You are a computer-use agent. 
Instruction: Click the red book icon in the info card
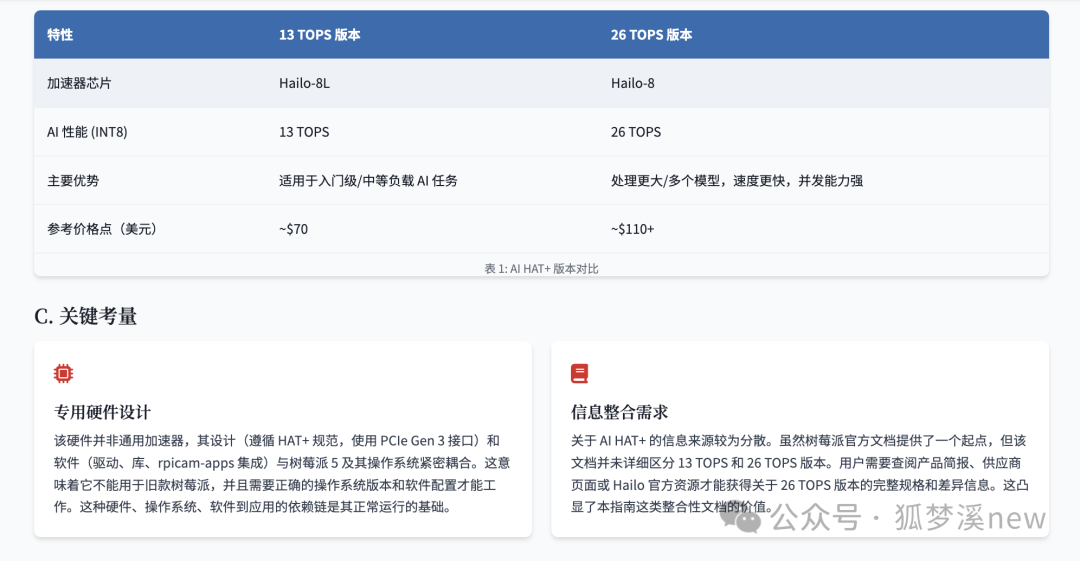point(580,374)
